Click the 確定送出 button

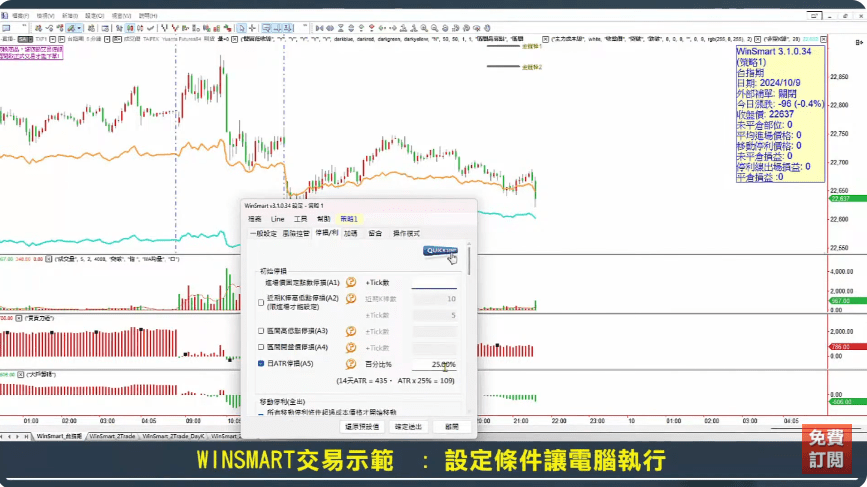pos(408,427)
